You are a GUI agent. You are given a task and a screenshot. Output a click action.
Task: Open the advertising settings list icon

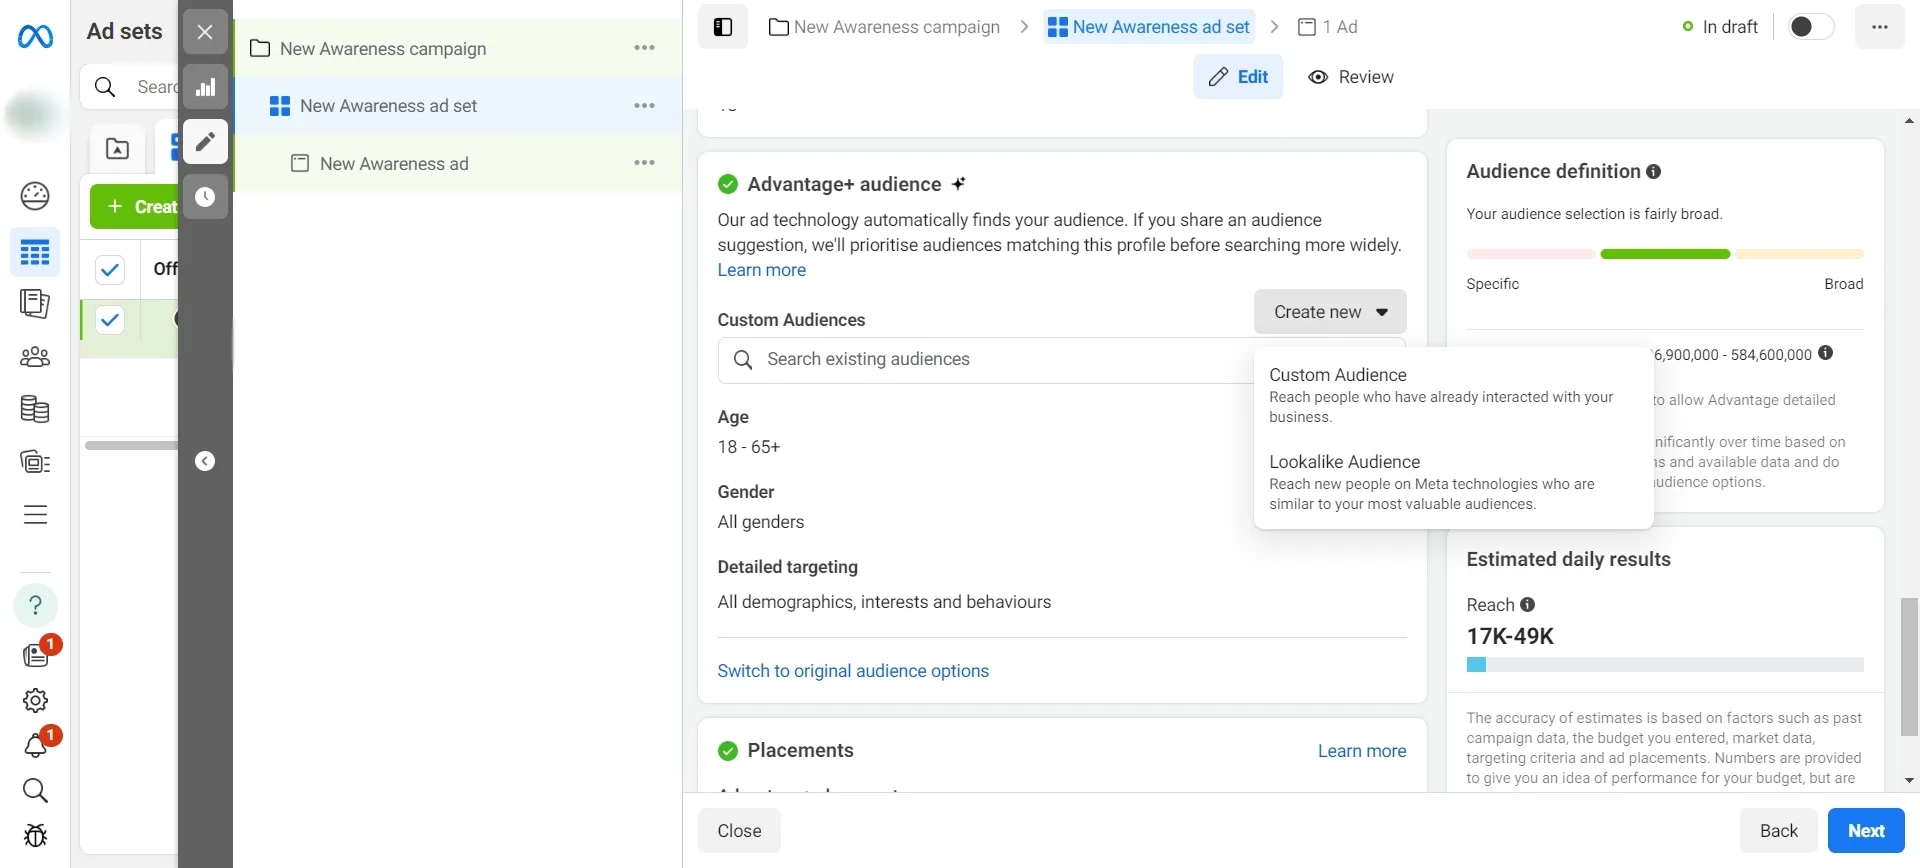[35, 462]
